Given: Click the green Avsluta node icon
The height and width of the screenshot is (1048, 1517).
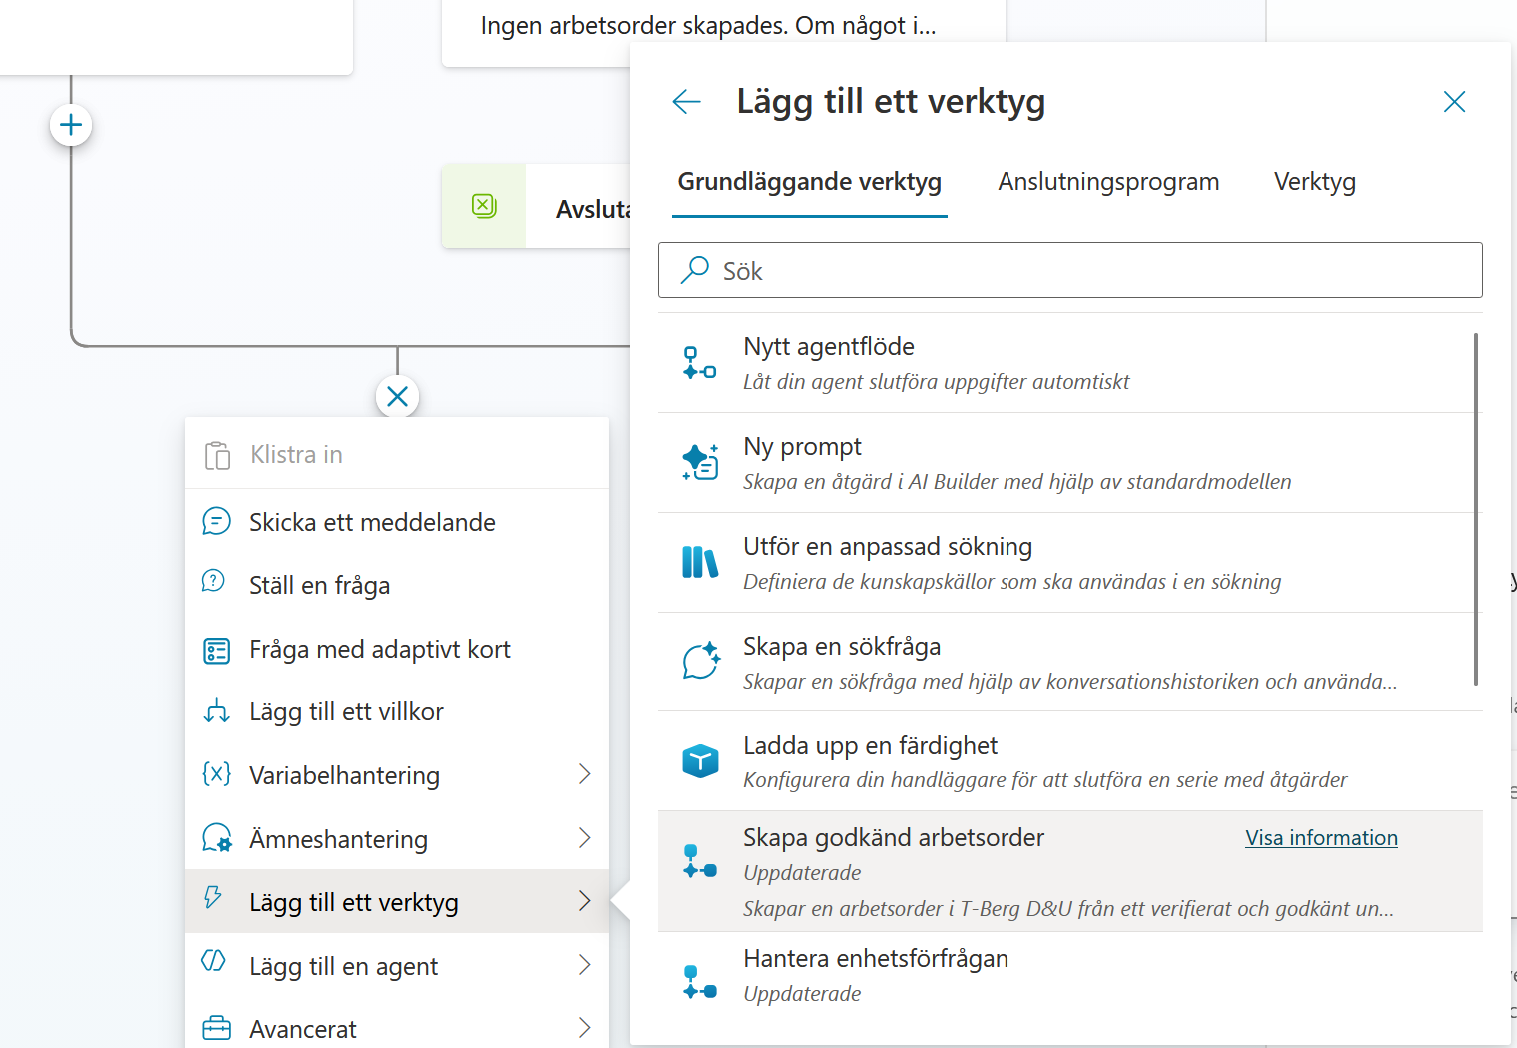Looking at the screenshot, I should (484, 206).
